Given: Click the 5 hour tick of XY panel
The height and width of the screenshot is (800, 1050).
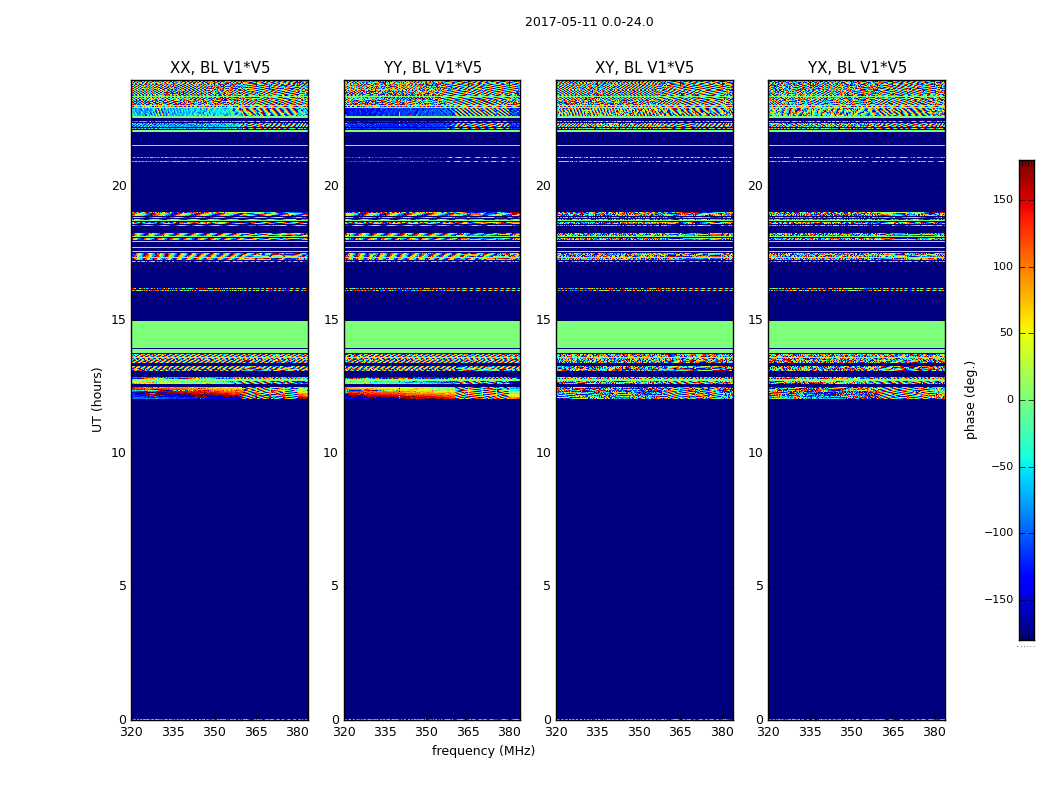Looking at the screenshot, I should pos(547,586).
